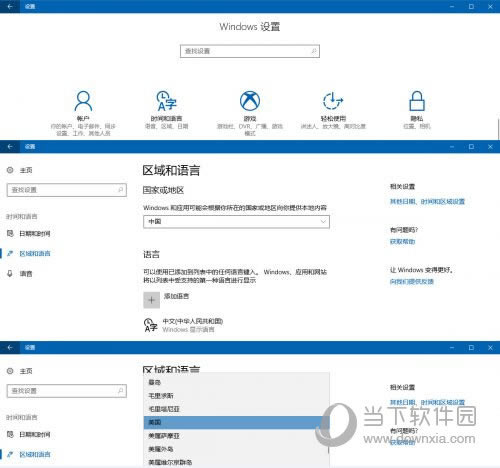Click the 语音 microphone icon in the sidebar
The width and height of the screenshot is (500, 468).
pyautogui.click(x=10, y=274)
